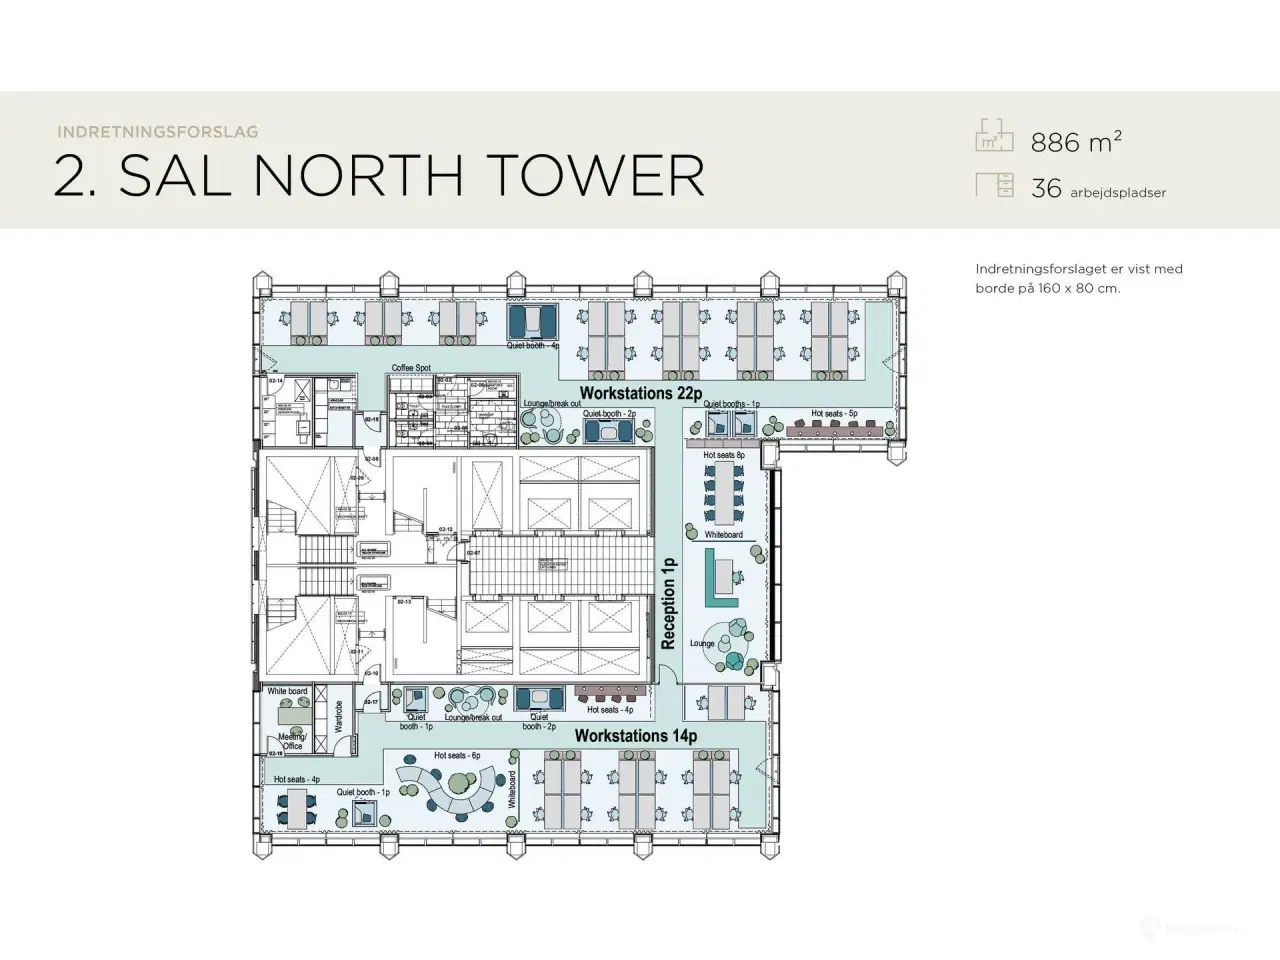Click the 36 arbejdspladser workstation icon

tap(993, 184)
